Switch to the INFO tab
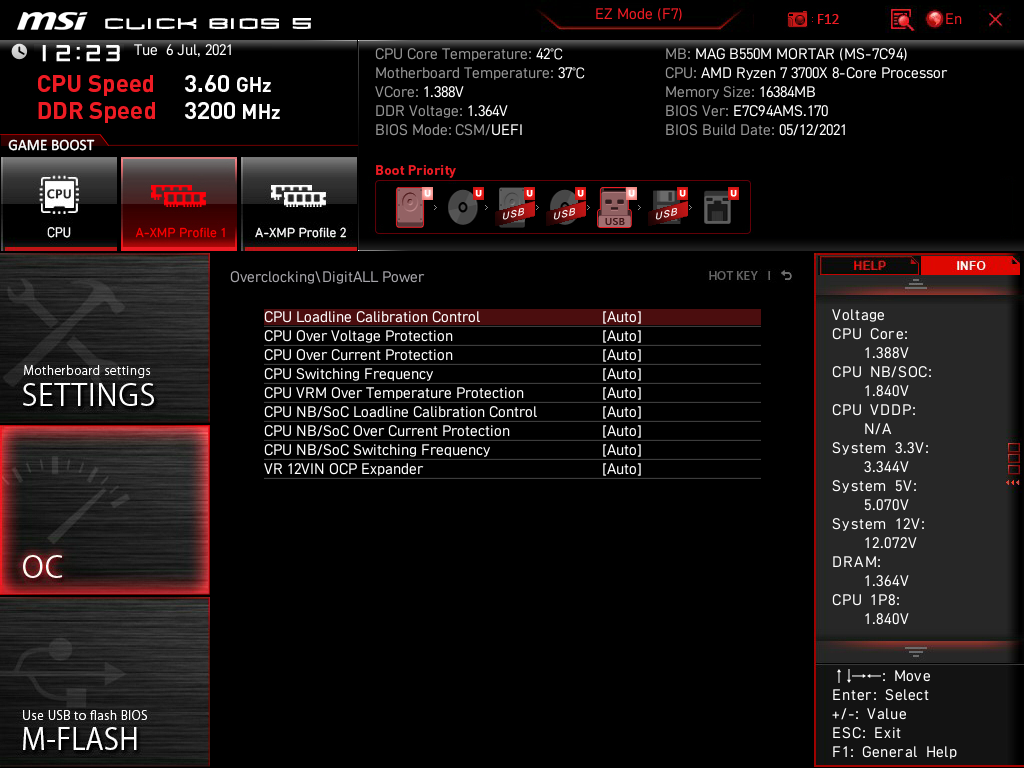This screenshot has height=768, width=1024. click(970, 265)
